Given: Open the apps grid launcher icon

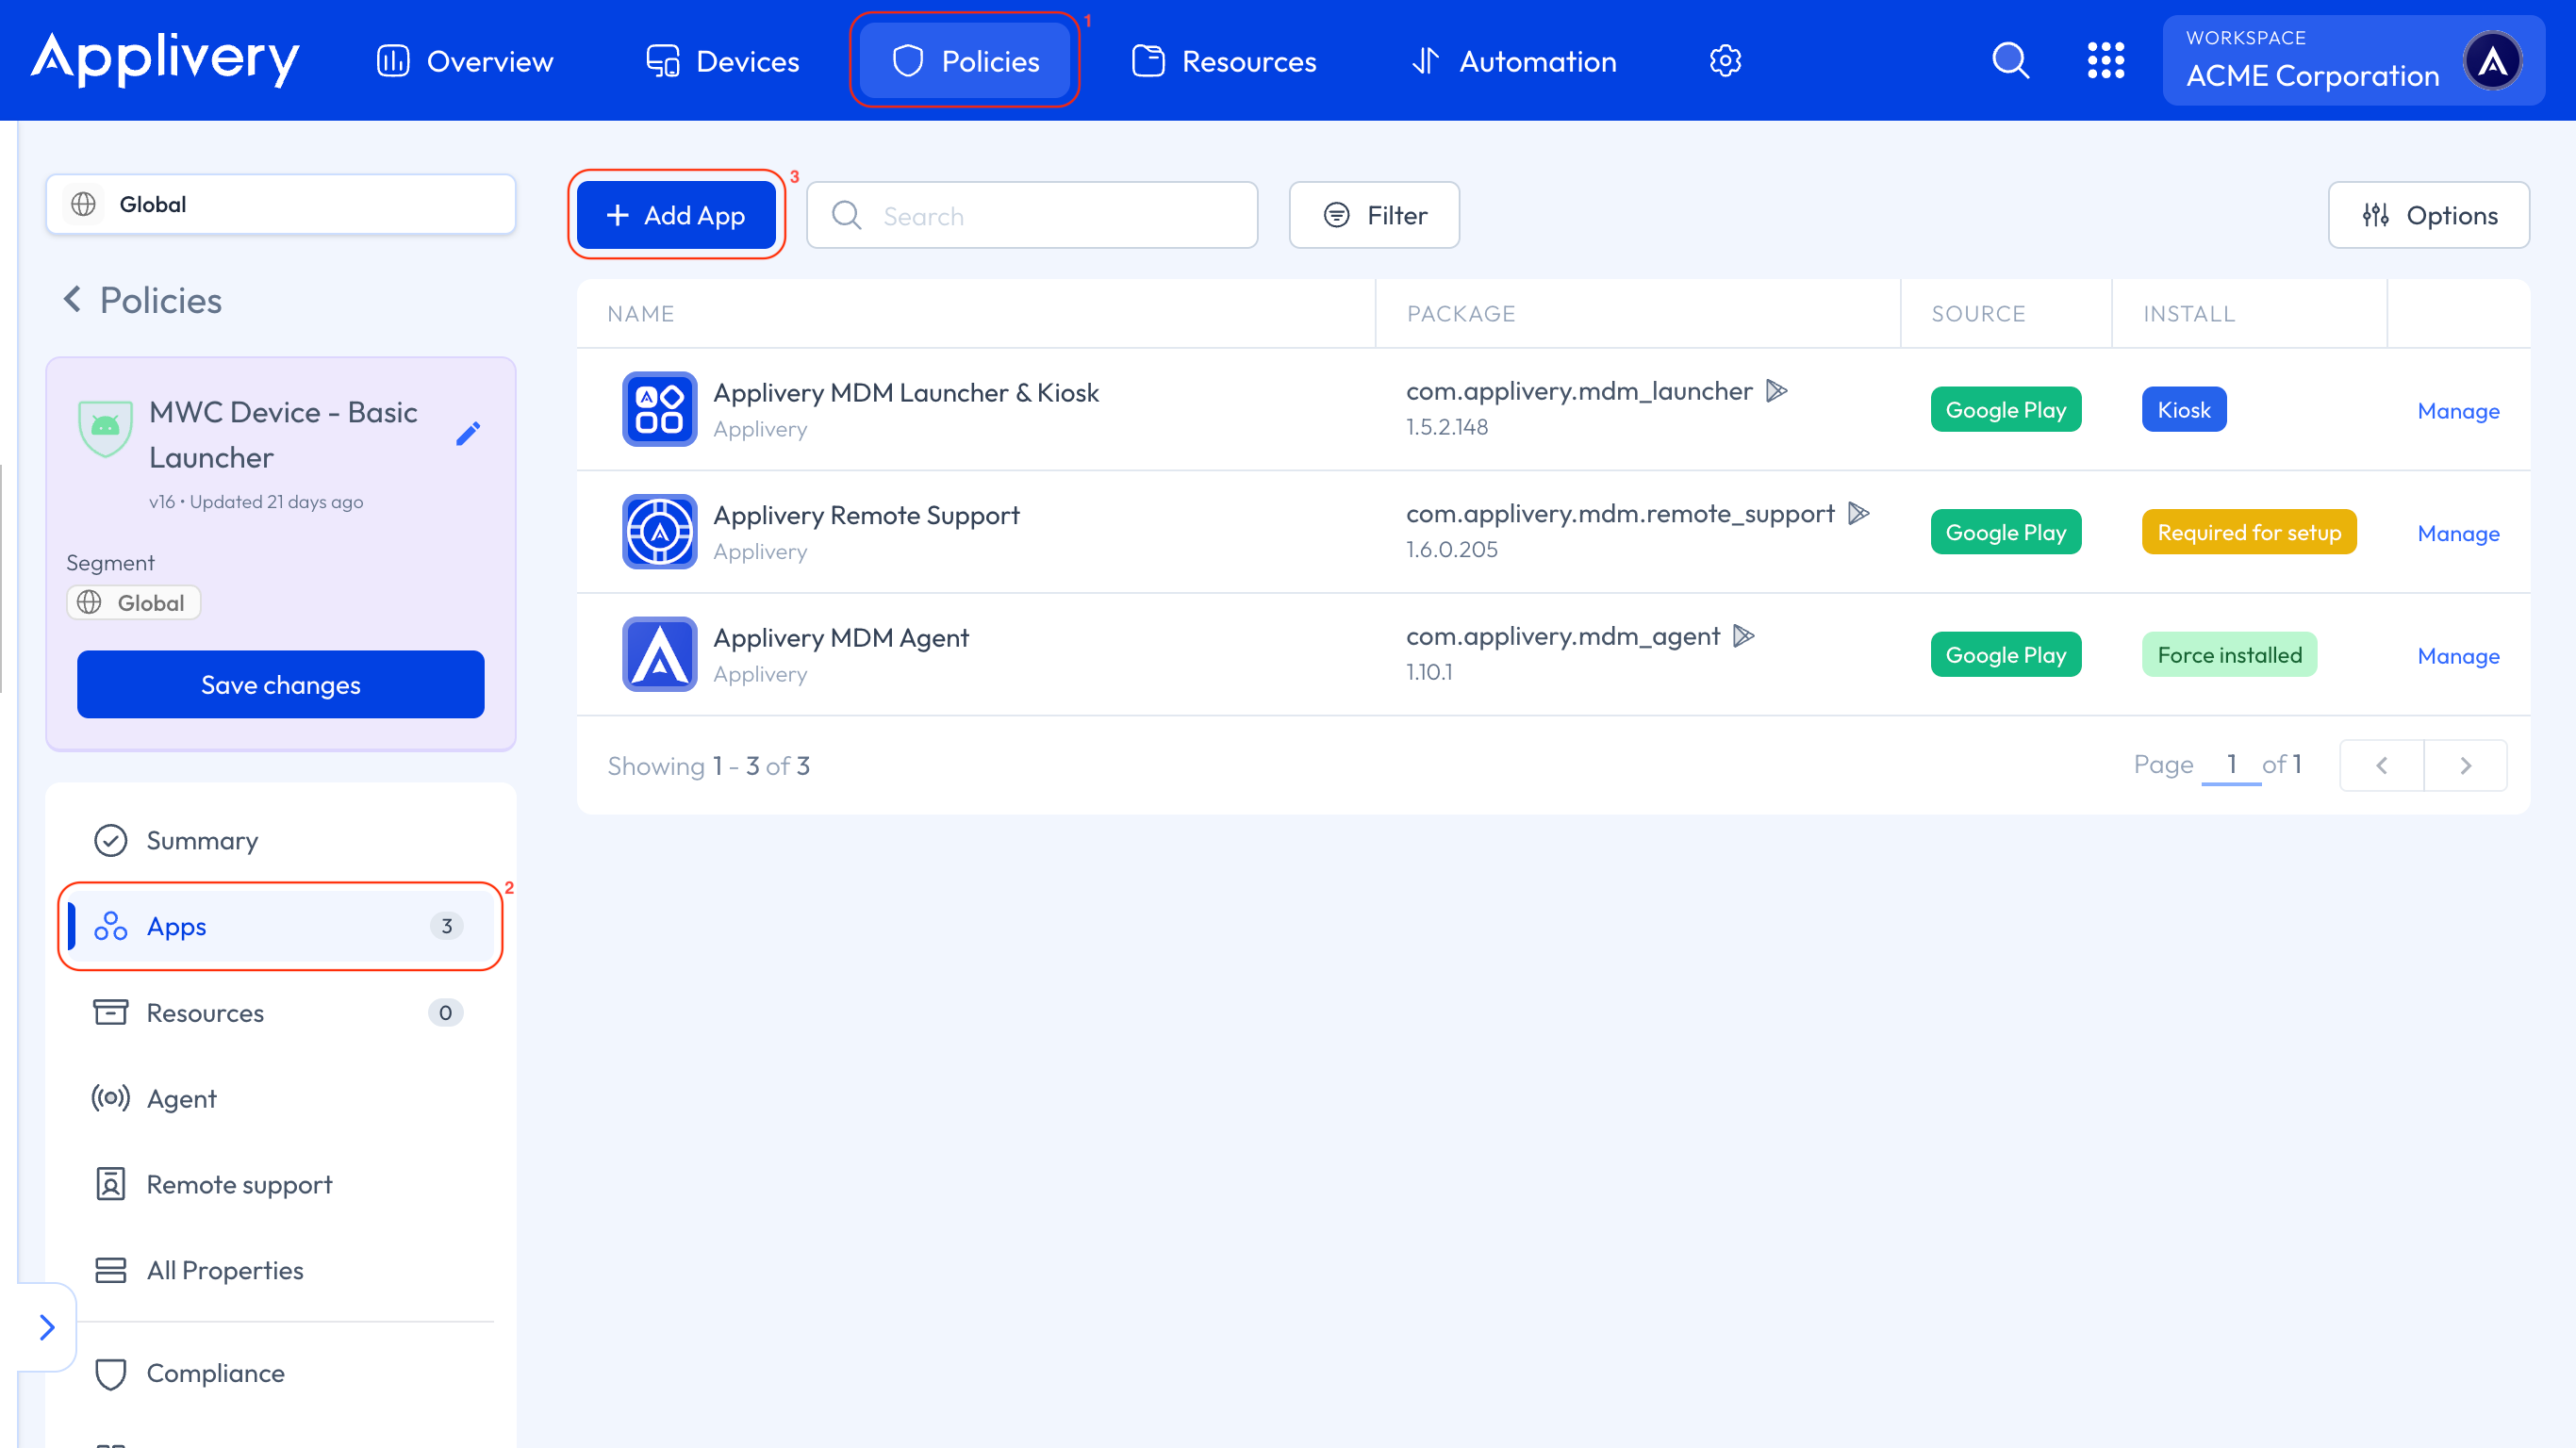Looking at the screenshot, I should pos(2105,61).
